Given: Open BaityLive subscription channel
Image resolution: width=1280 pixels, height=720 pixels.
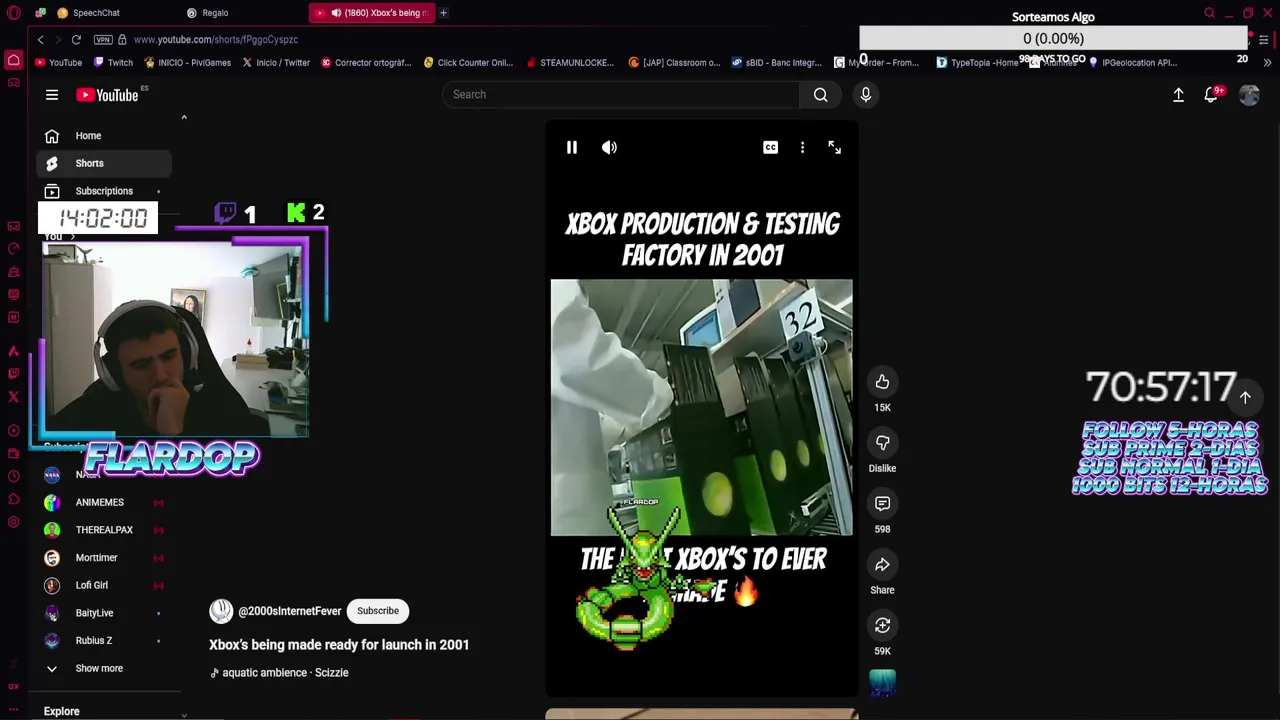Looking at the screenshot, I should pos(104,613).
